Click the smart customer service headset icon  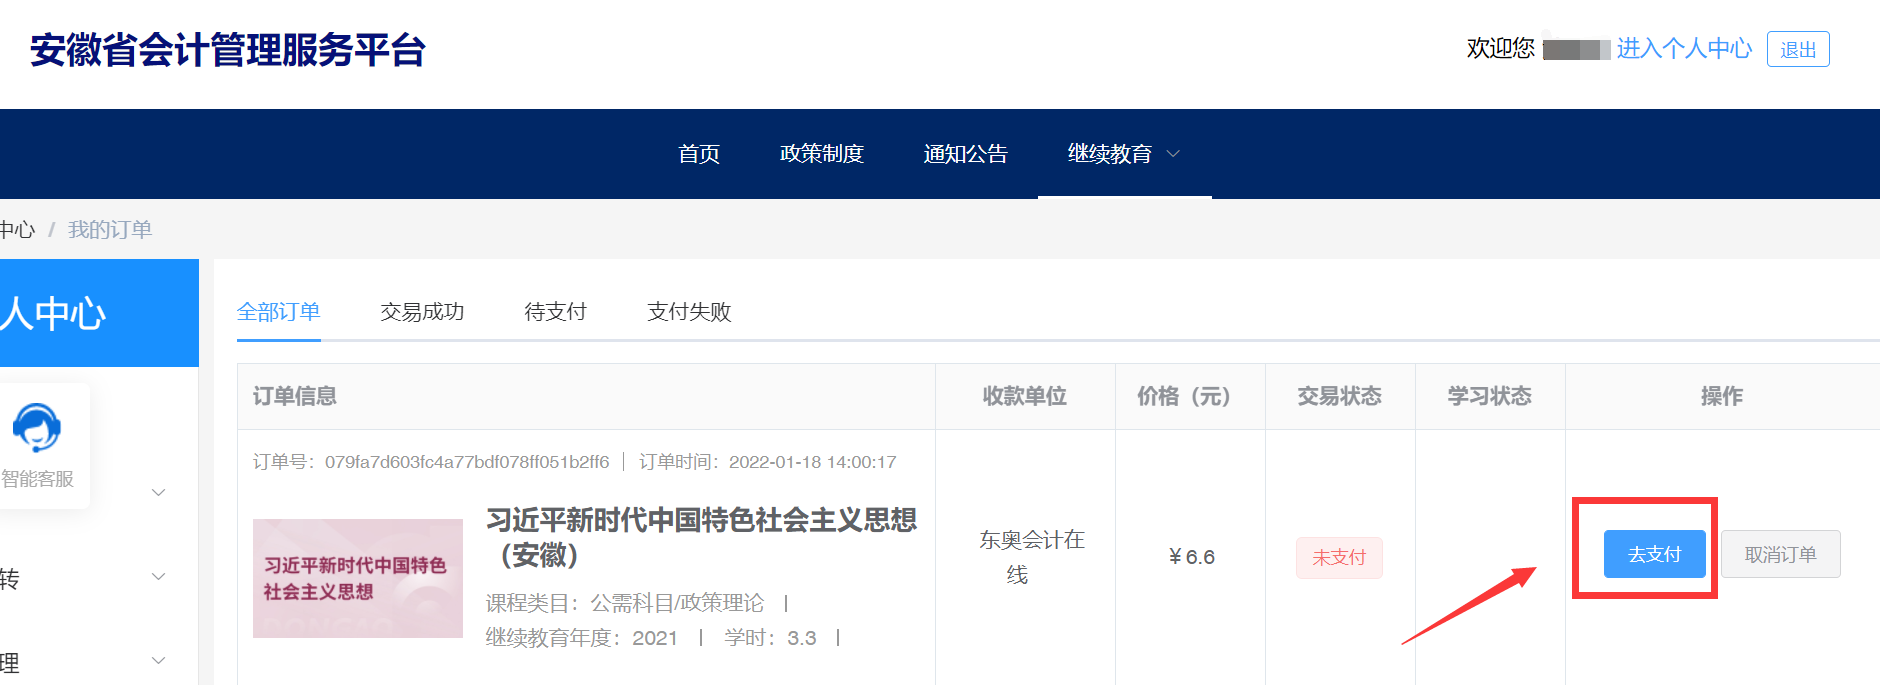pyautogui.click(x=37, y=428)
